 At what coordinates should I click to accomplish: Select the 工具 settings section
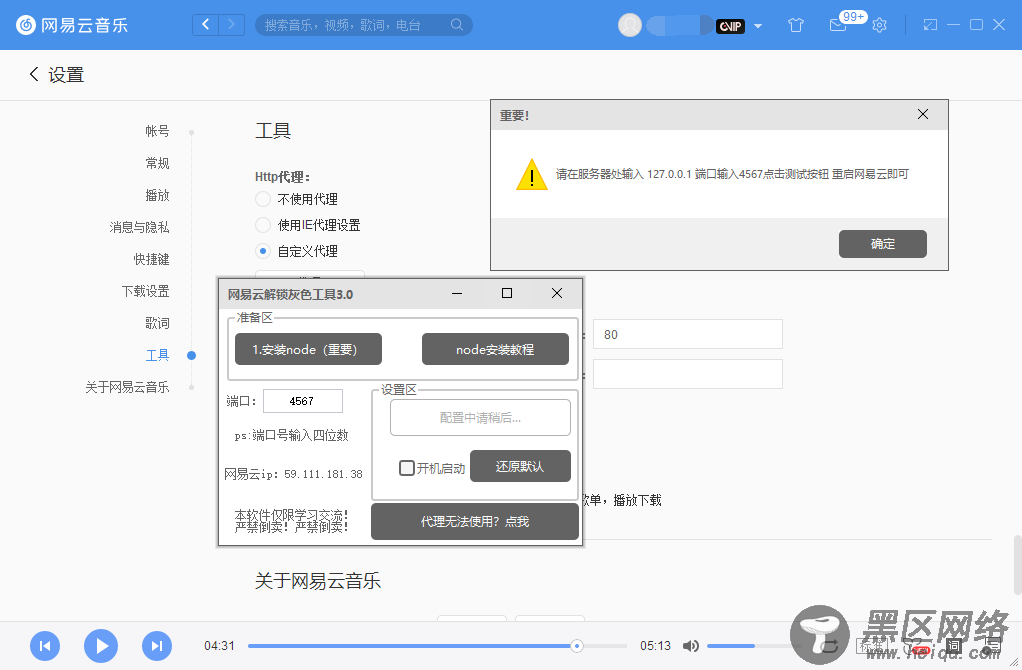(x=157, y=355)
